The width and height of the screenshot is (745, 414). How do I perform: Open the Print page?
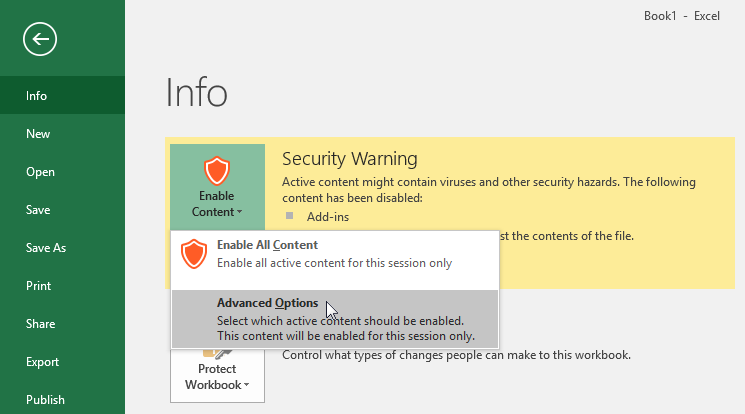pos(38,286)
